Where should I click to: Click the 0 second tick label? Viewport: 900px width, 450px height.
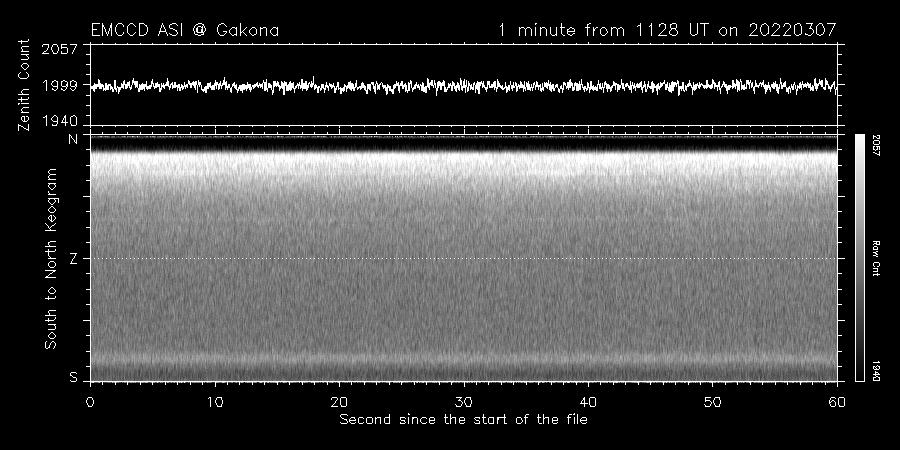[90, 402]
